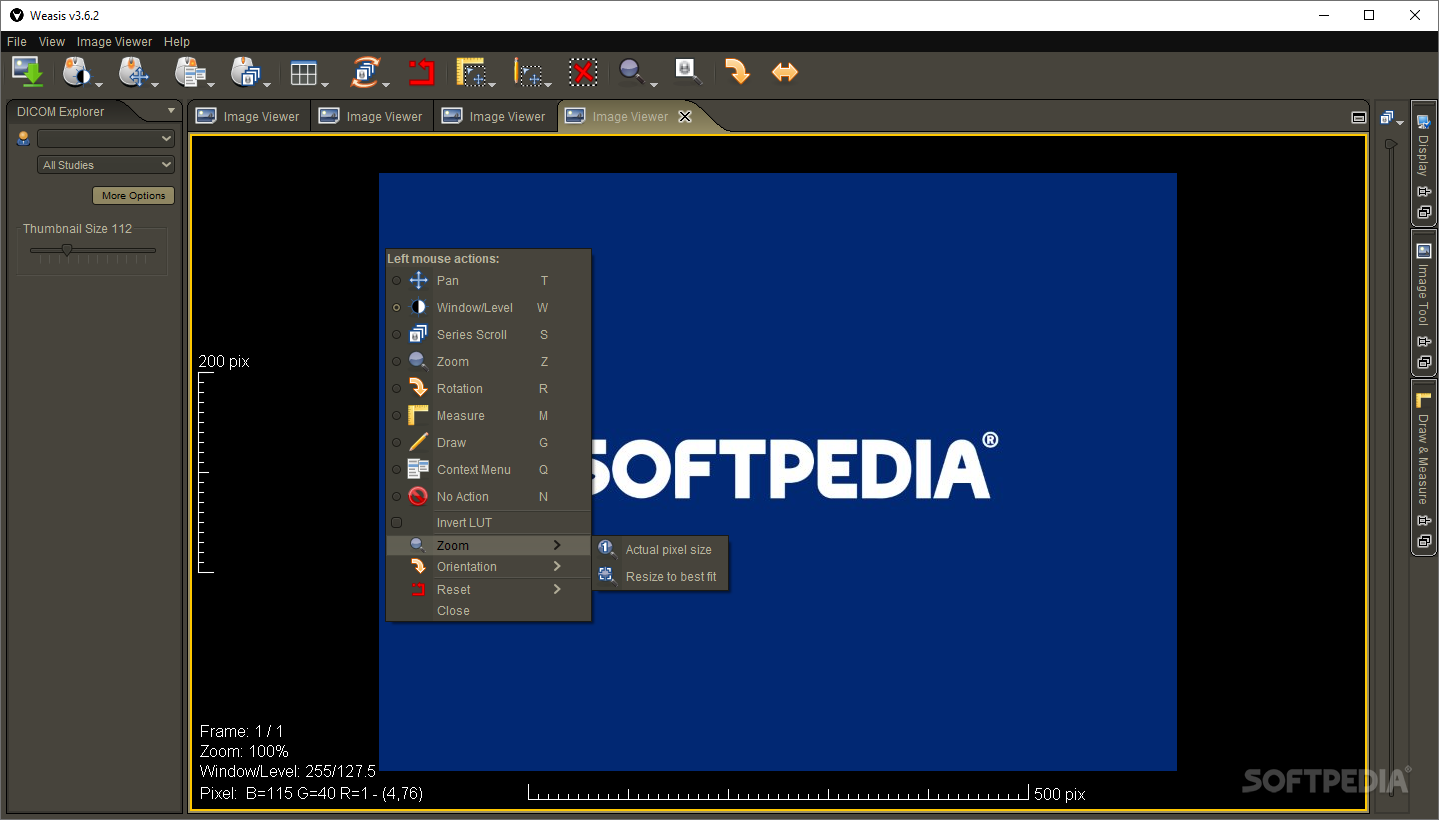The width and height of the screenshot is (1439, 820).
Task: Select Pan as left mouse action
Action: [x=488, y=281]
